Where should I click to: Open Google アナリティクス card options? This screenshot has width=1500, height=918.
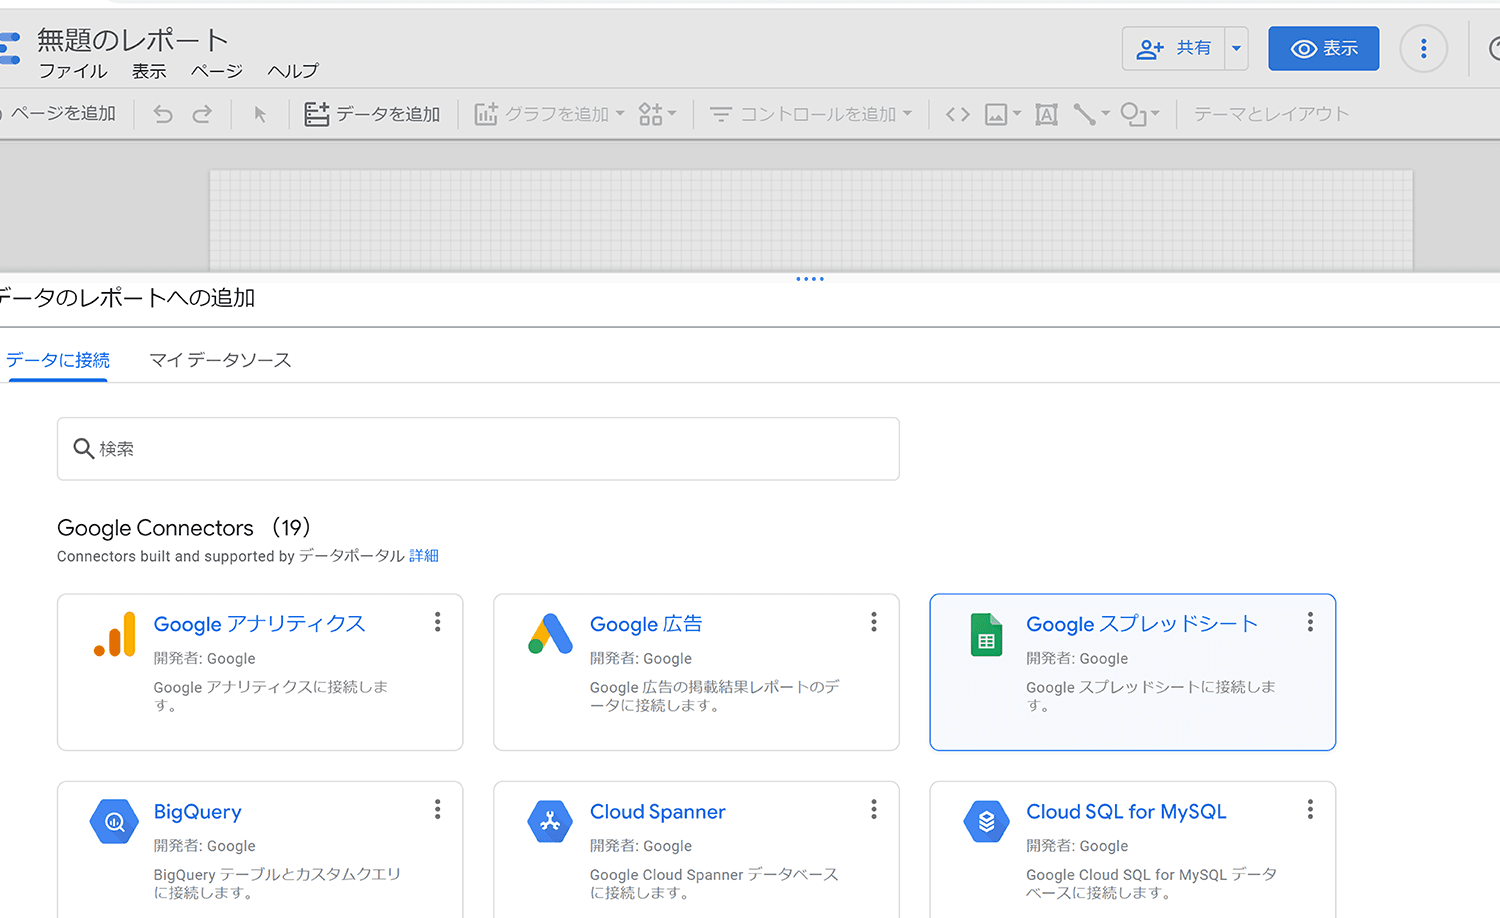(437, 622)
